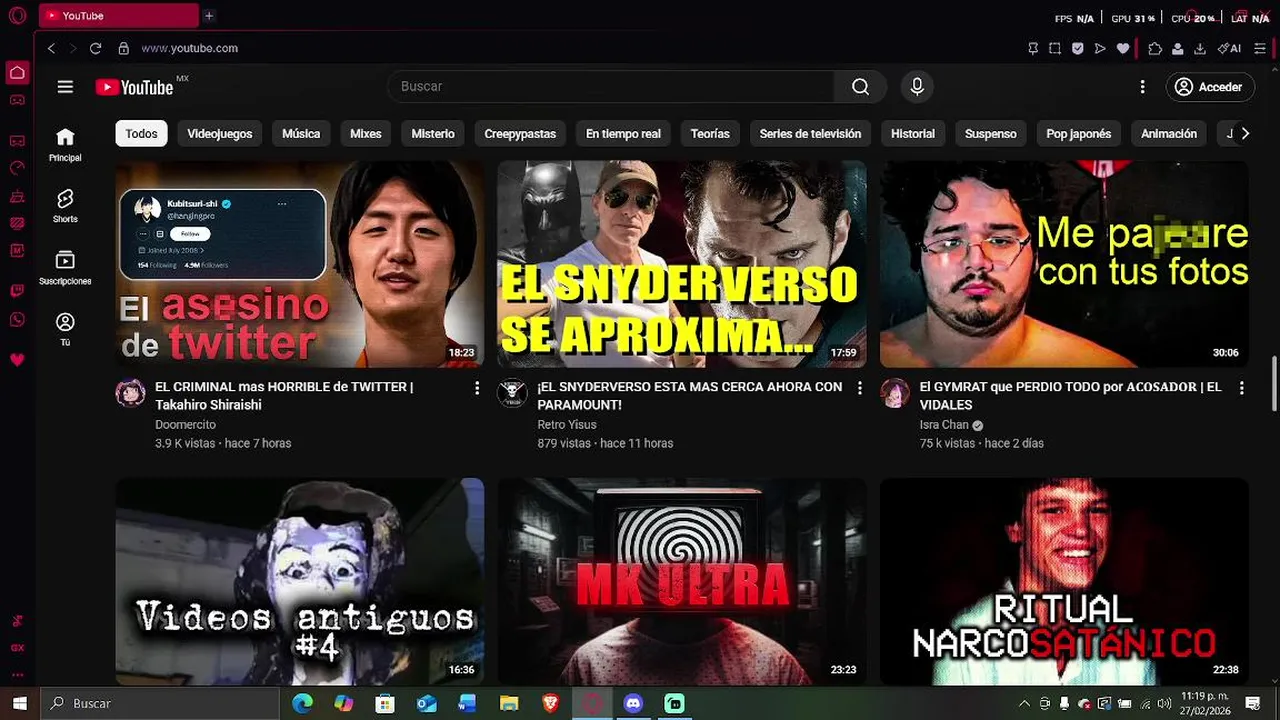Click the snapshot capture icon in toolbar

point(1055,48)
